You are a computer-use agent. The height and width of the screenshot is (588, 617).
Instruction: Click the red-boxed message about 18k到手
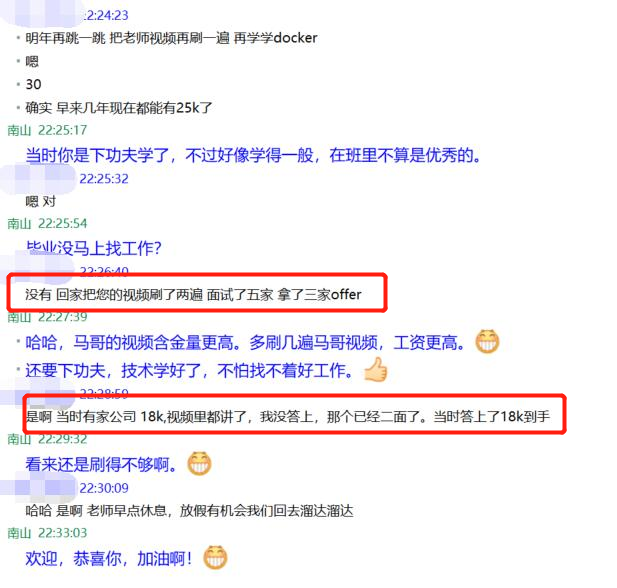coord(288,416)
